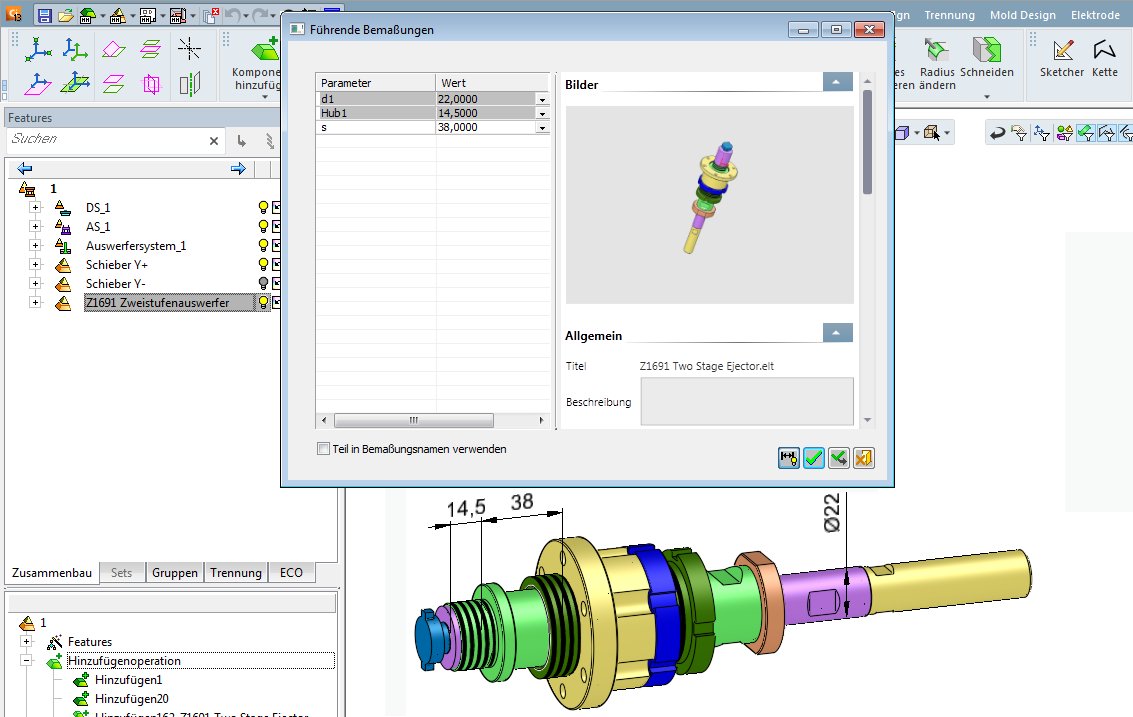Image resolution: width=1133 pixels, height=717 pixels.
Task: Collapse the Bilder section
Action: [837, 82]
